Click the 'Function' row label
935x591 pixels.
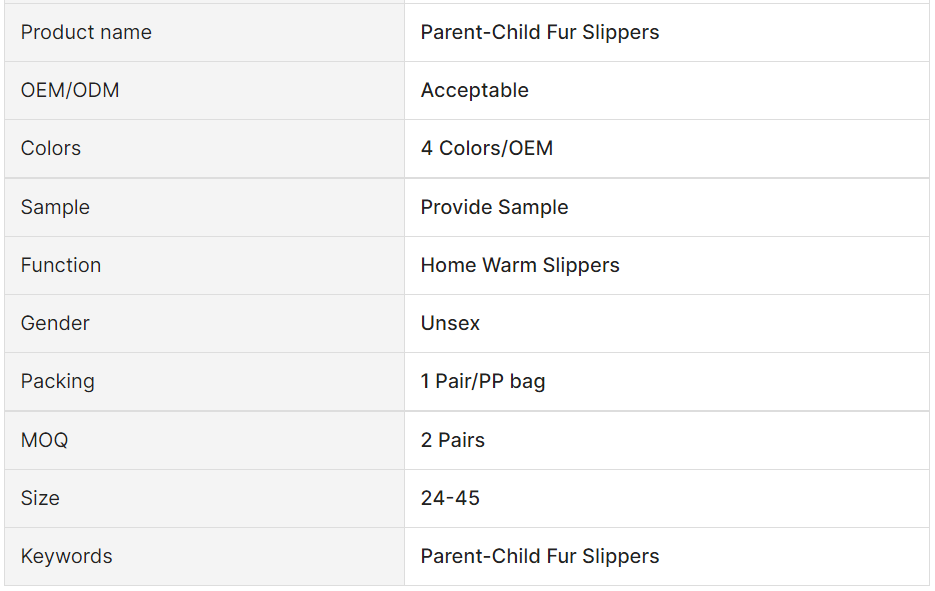click(x=61, y=265)
